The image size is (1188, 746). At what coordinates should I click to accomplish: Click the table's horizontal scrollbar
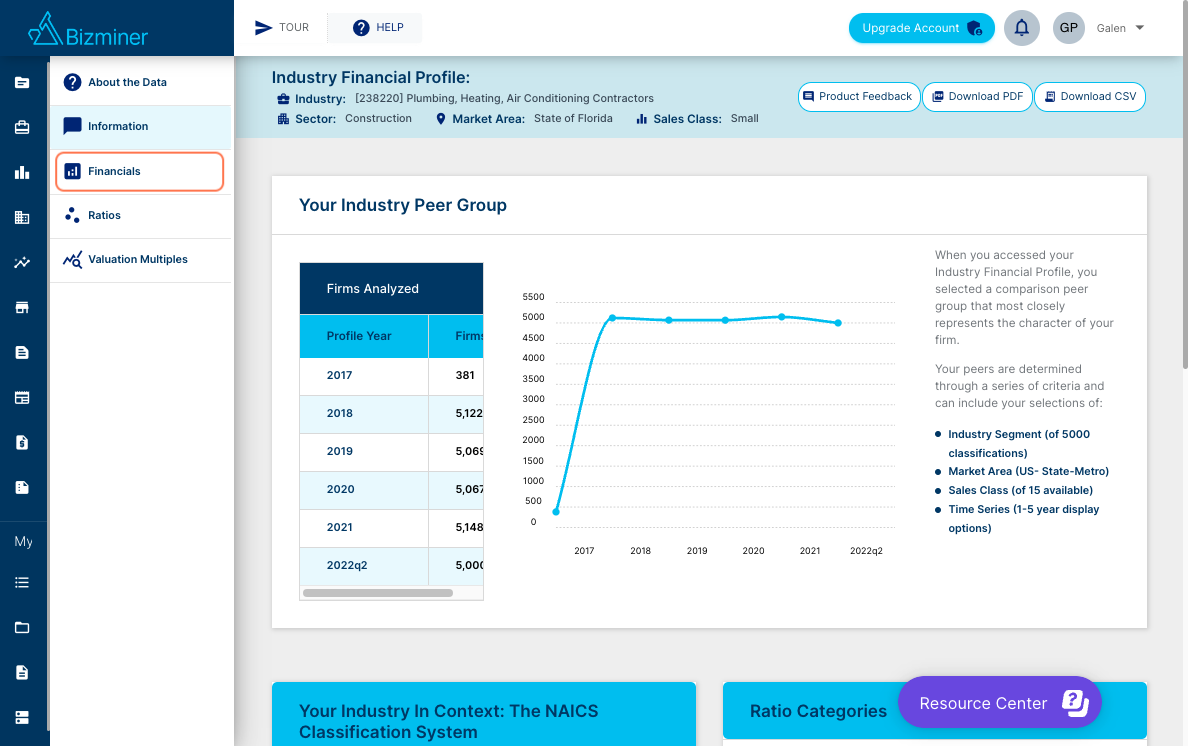coord(378,593)
